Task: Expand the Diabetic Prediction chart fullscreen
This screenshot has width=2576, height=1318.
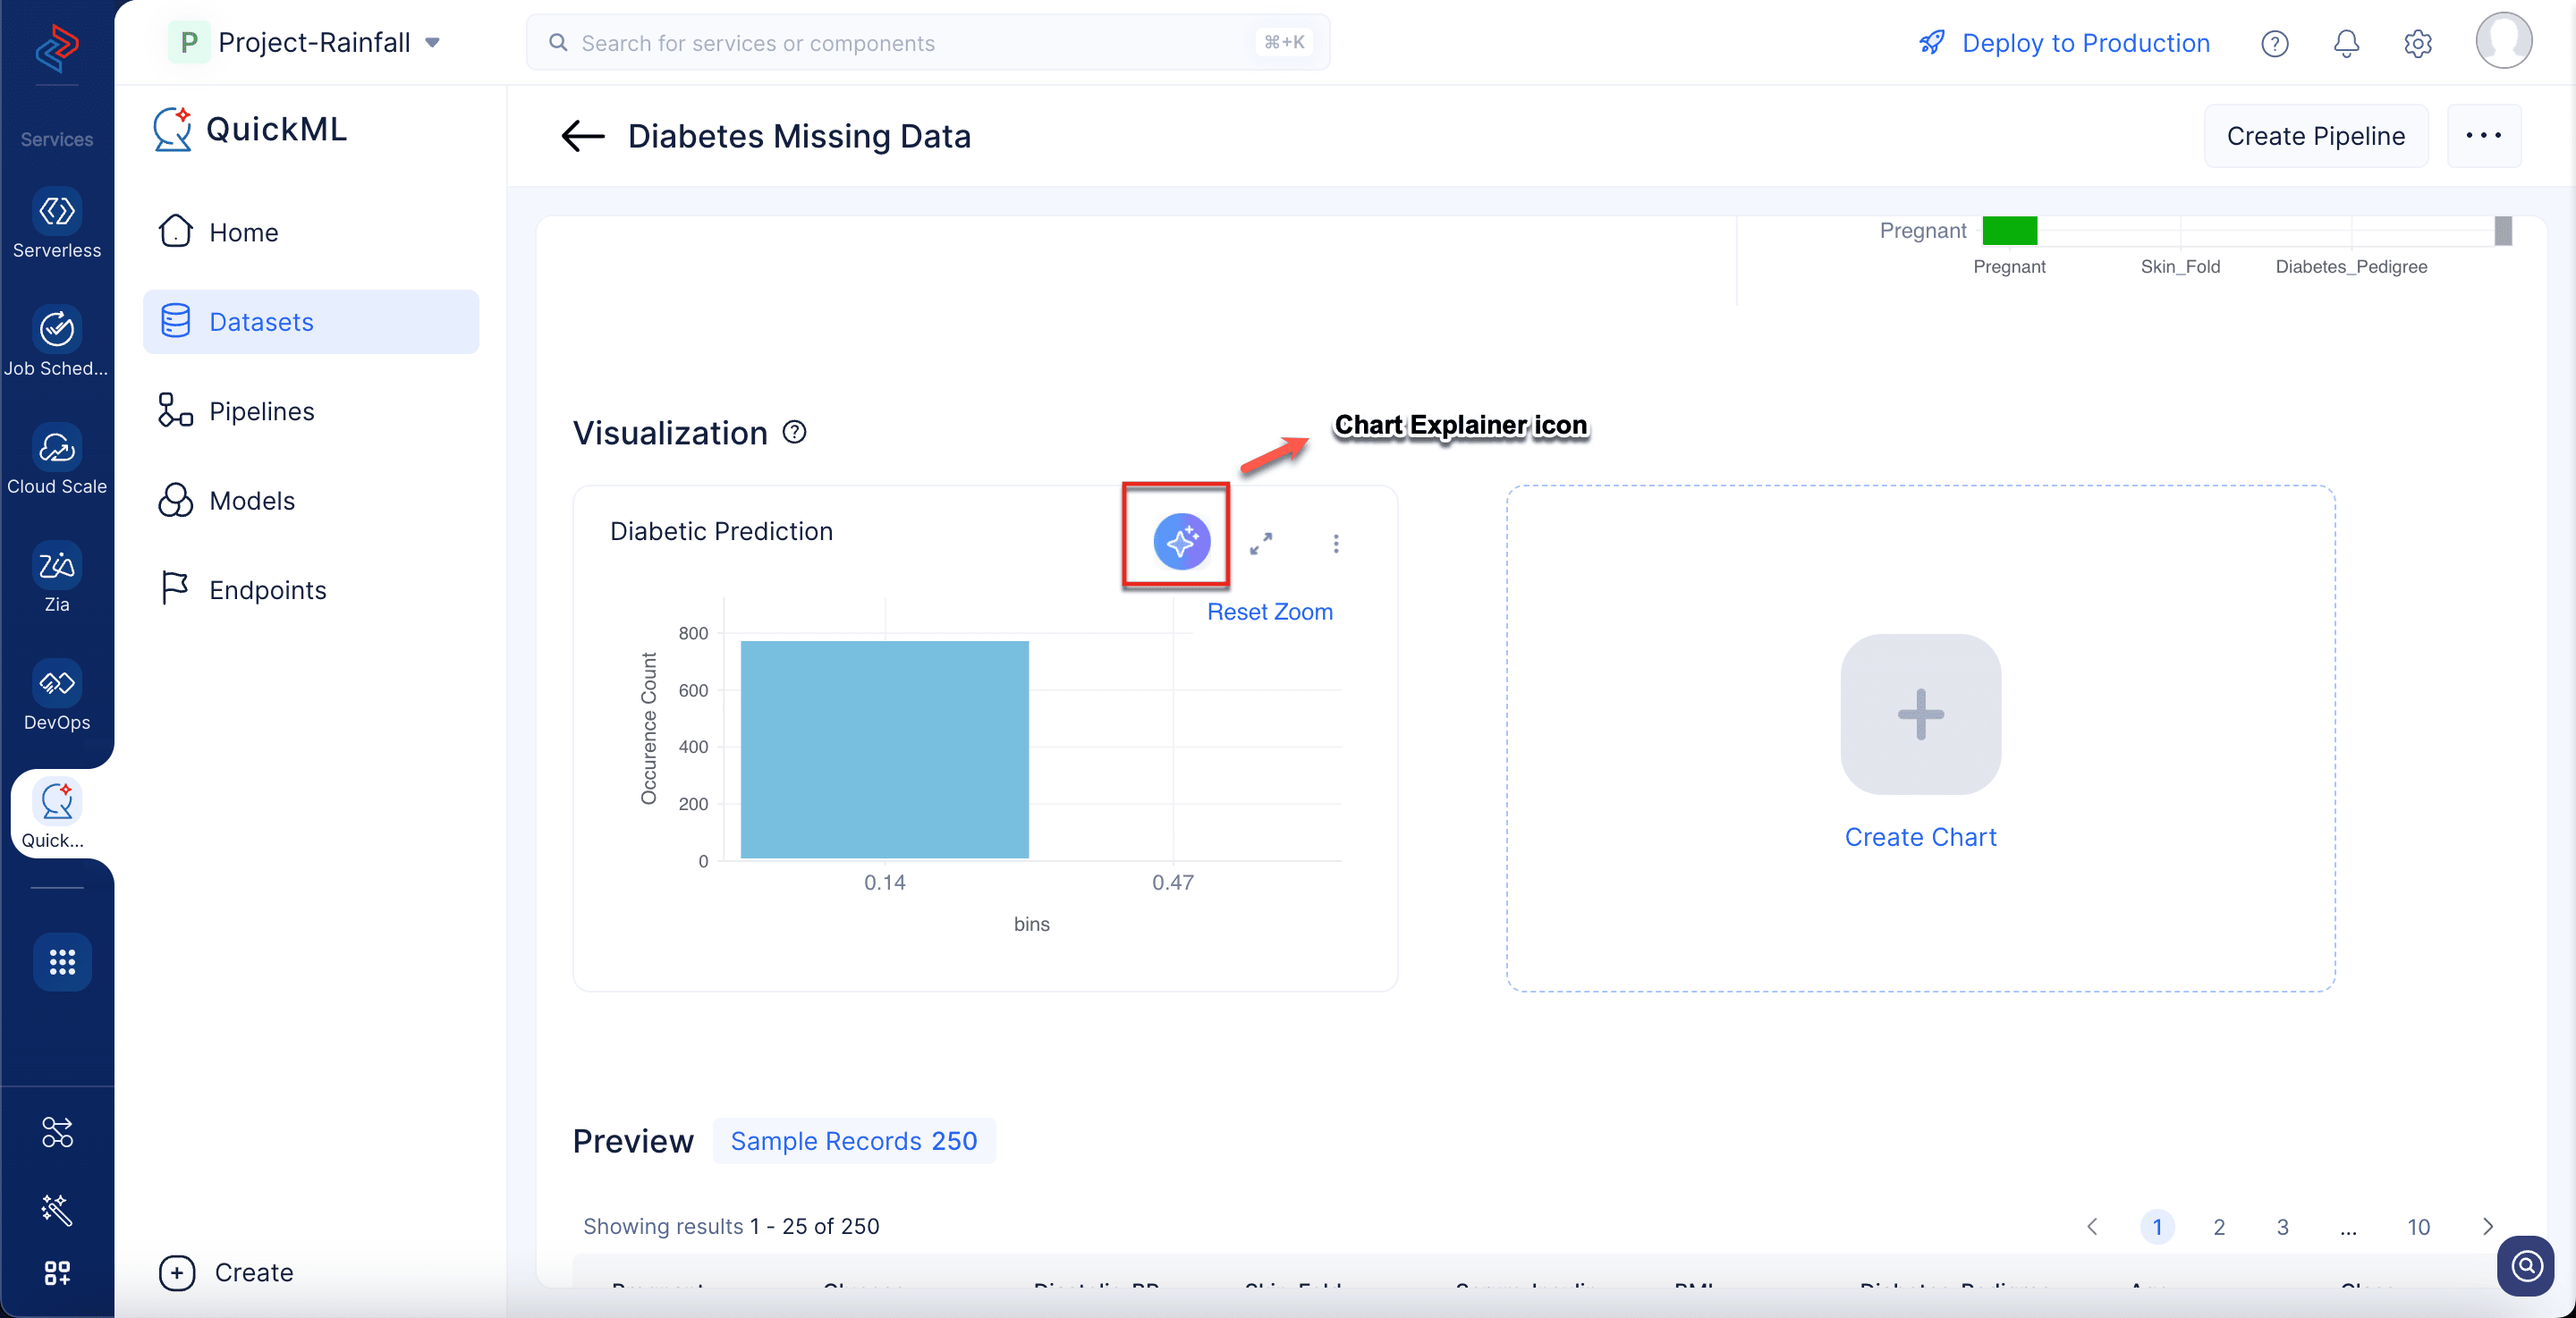Action: 1261,543
